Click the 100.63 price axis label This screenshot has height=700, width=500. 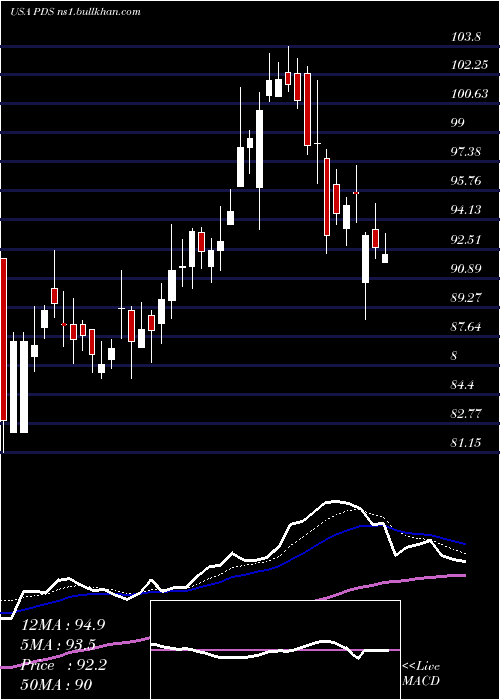point(469,94)
